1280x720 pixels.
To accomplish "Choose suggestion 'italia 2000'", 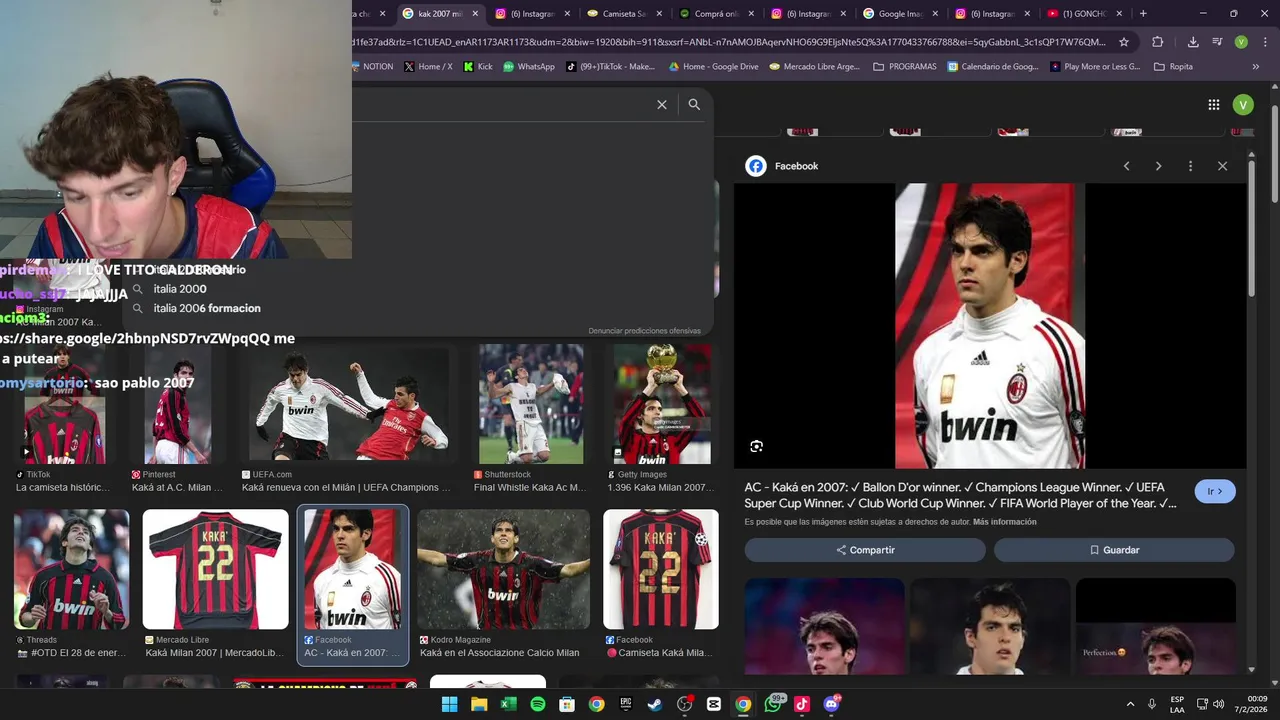I will (180, 289).
